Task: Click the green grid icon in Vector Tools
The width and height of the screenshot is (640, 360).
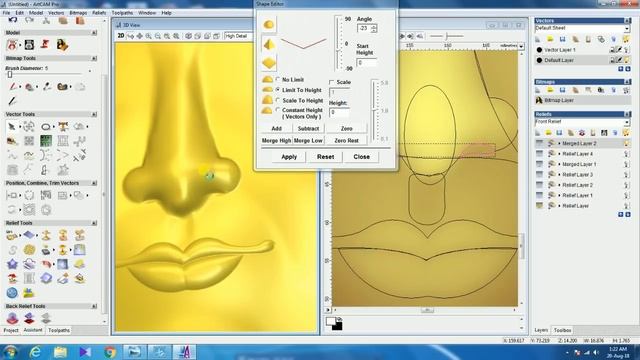Action: (46, 141)
